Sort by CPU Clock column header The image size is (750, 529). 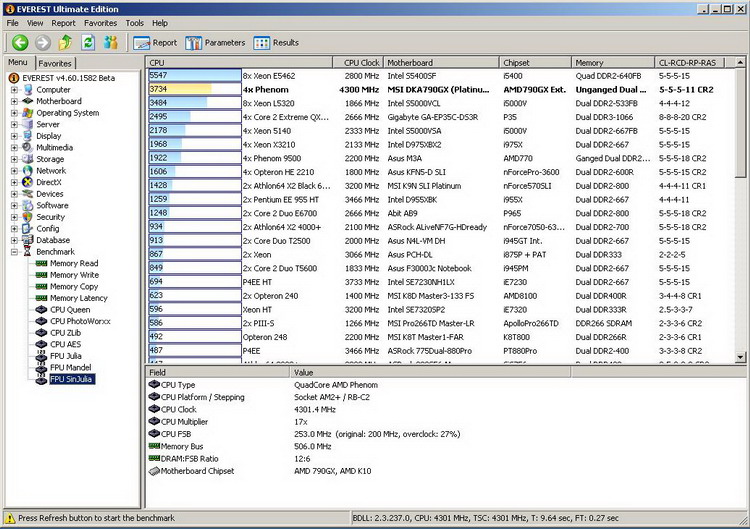[361, 62]
